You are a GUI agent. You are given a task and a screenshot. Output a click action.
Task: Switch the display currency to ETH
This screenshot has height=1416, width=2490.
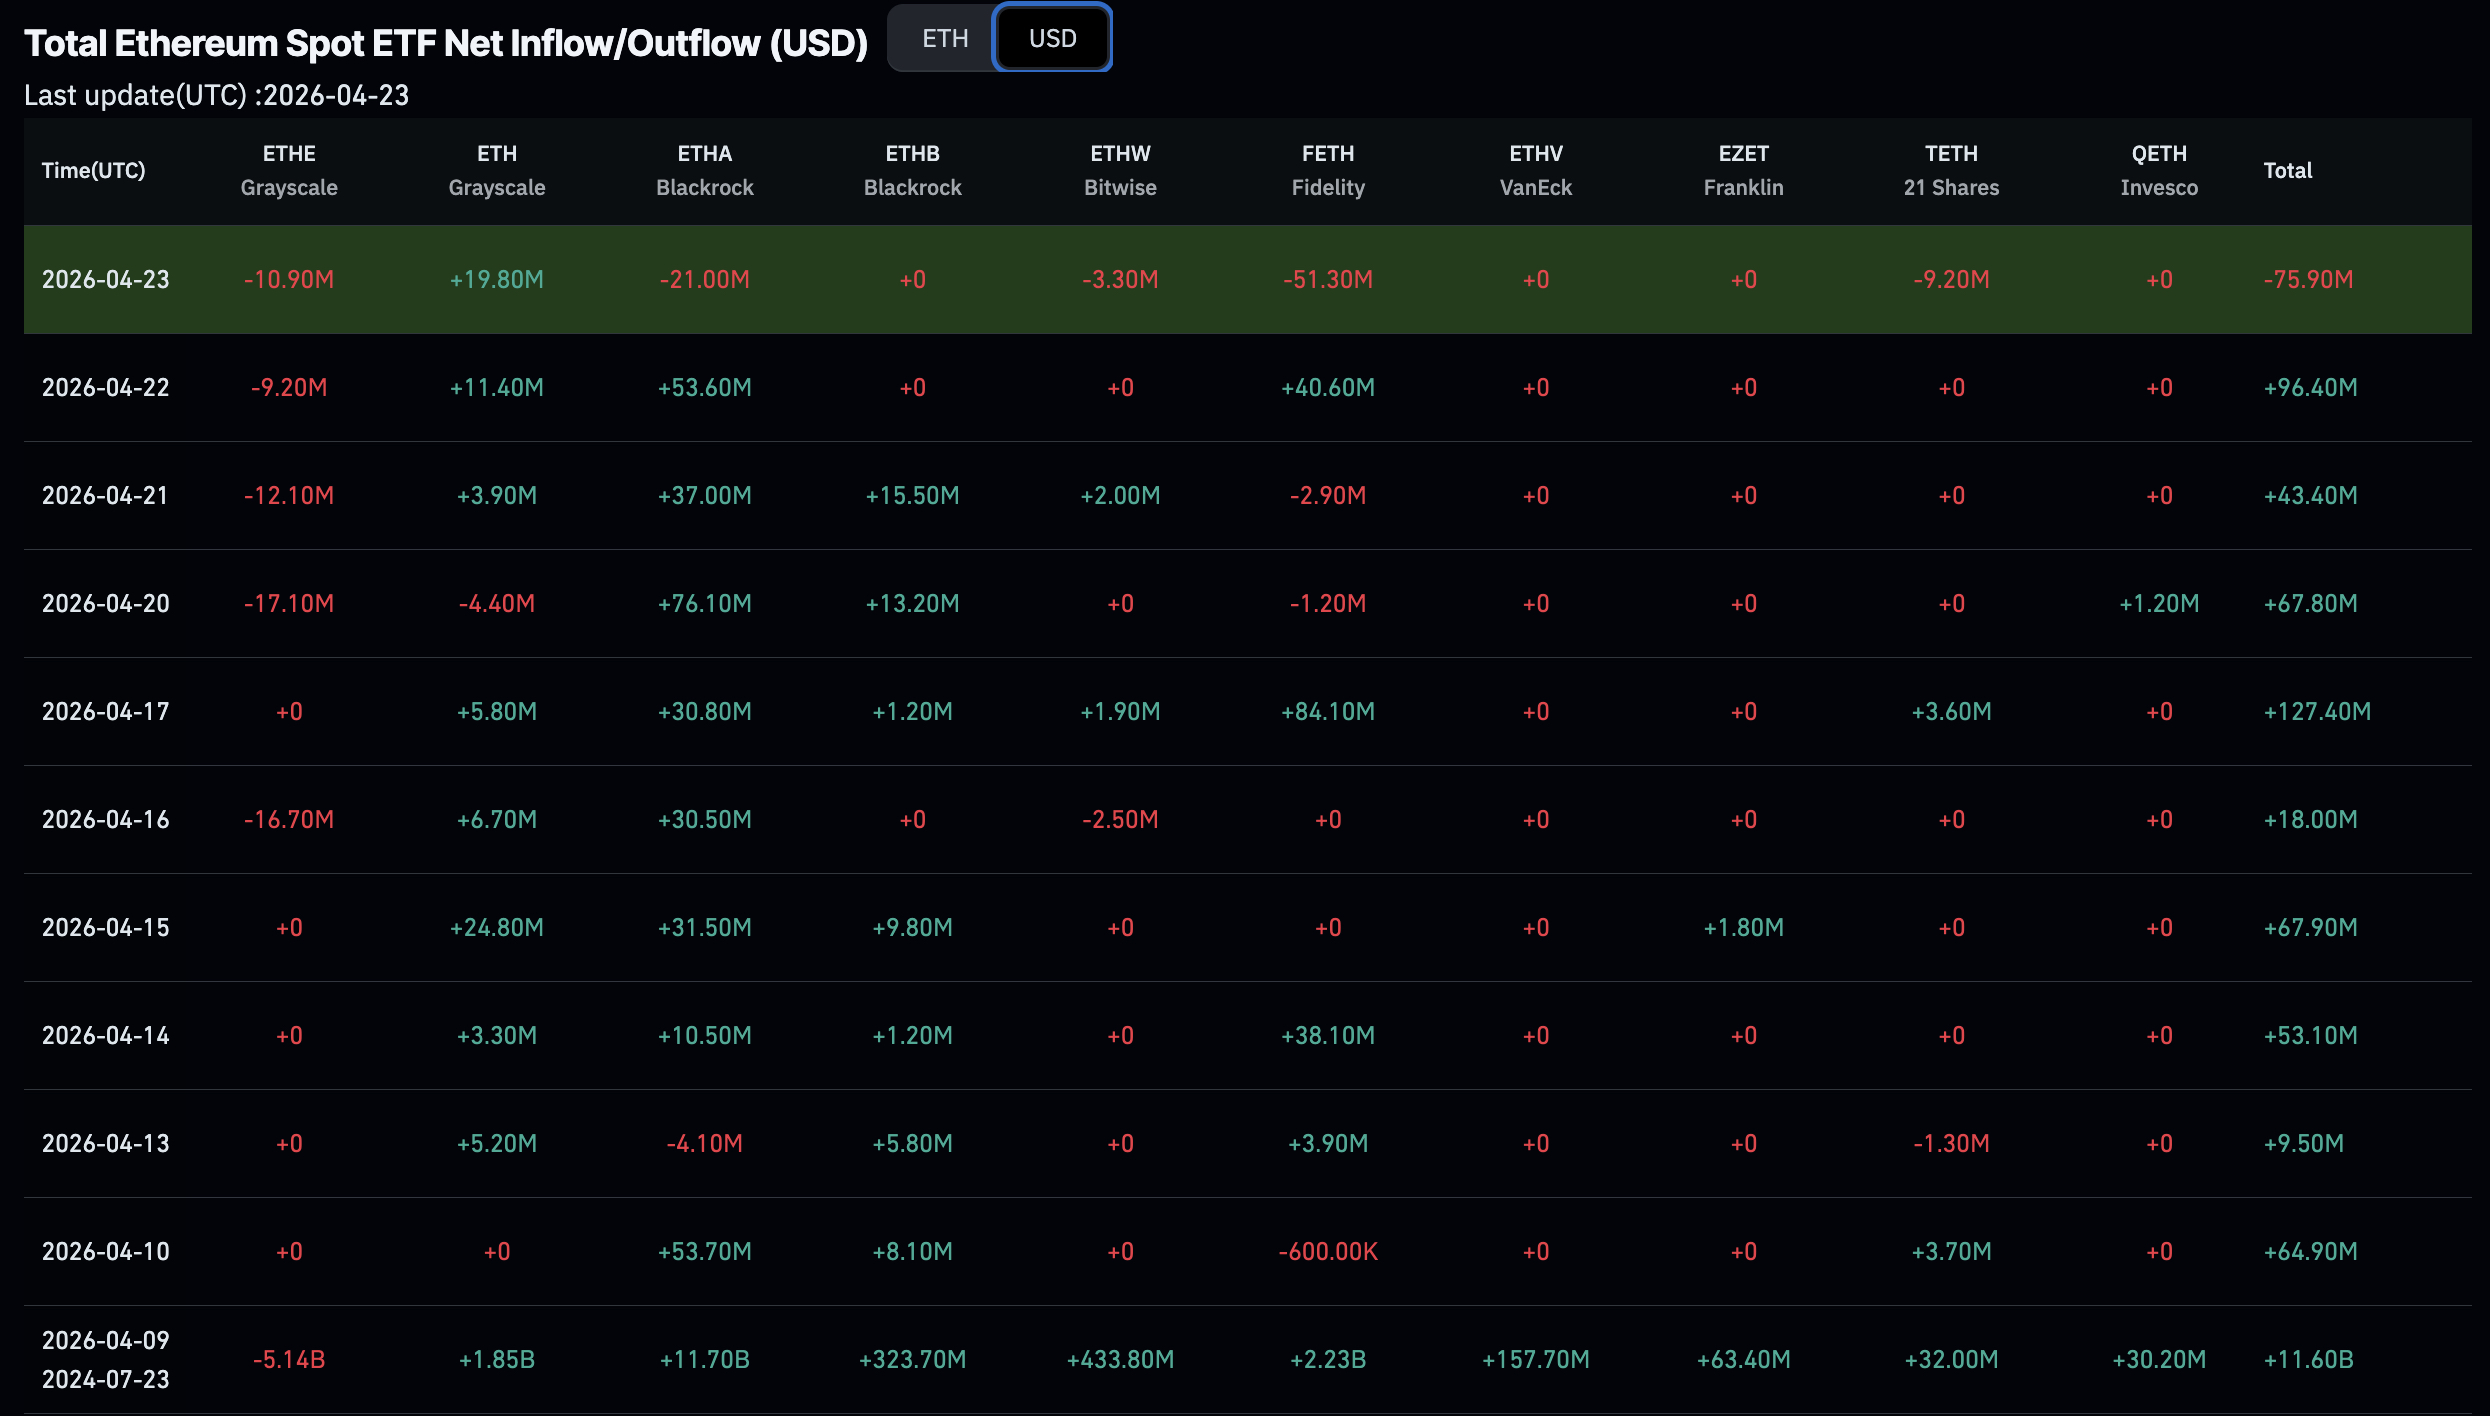click(x=944, y=38)
